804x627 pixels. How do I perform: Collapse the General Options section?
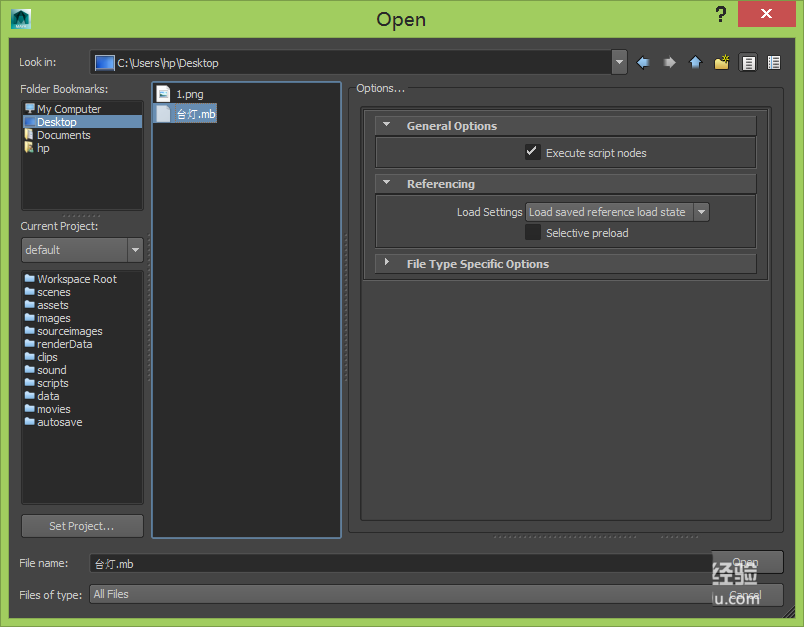tap(387, 125)
